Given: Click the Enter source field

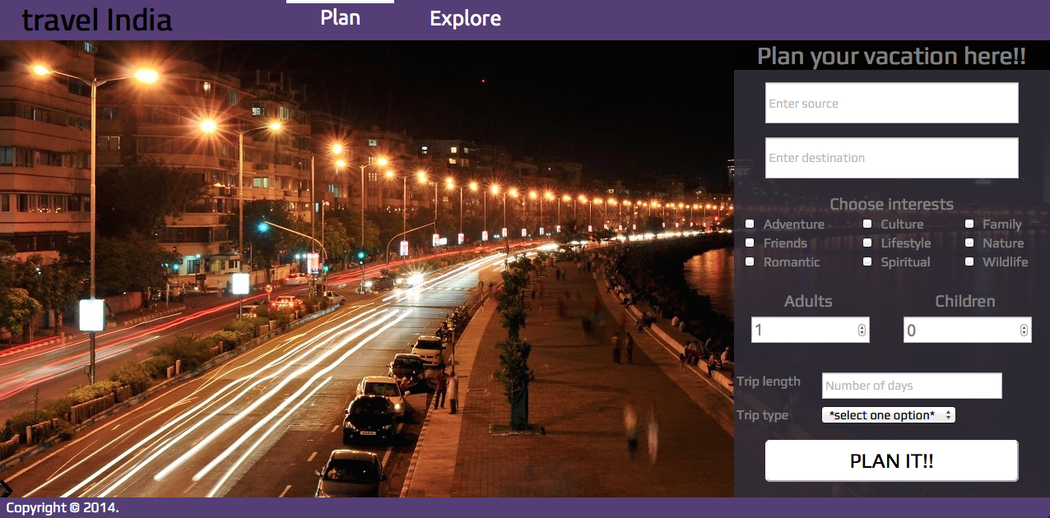Looking at the screenshot, I should [891, 103].
